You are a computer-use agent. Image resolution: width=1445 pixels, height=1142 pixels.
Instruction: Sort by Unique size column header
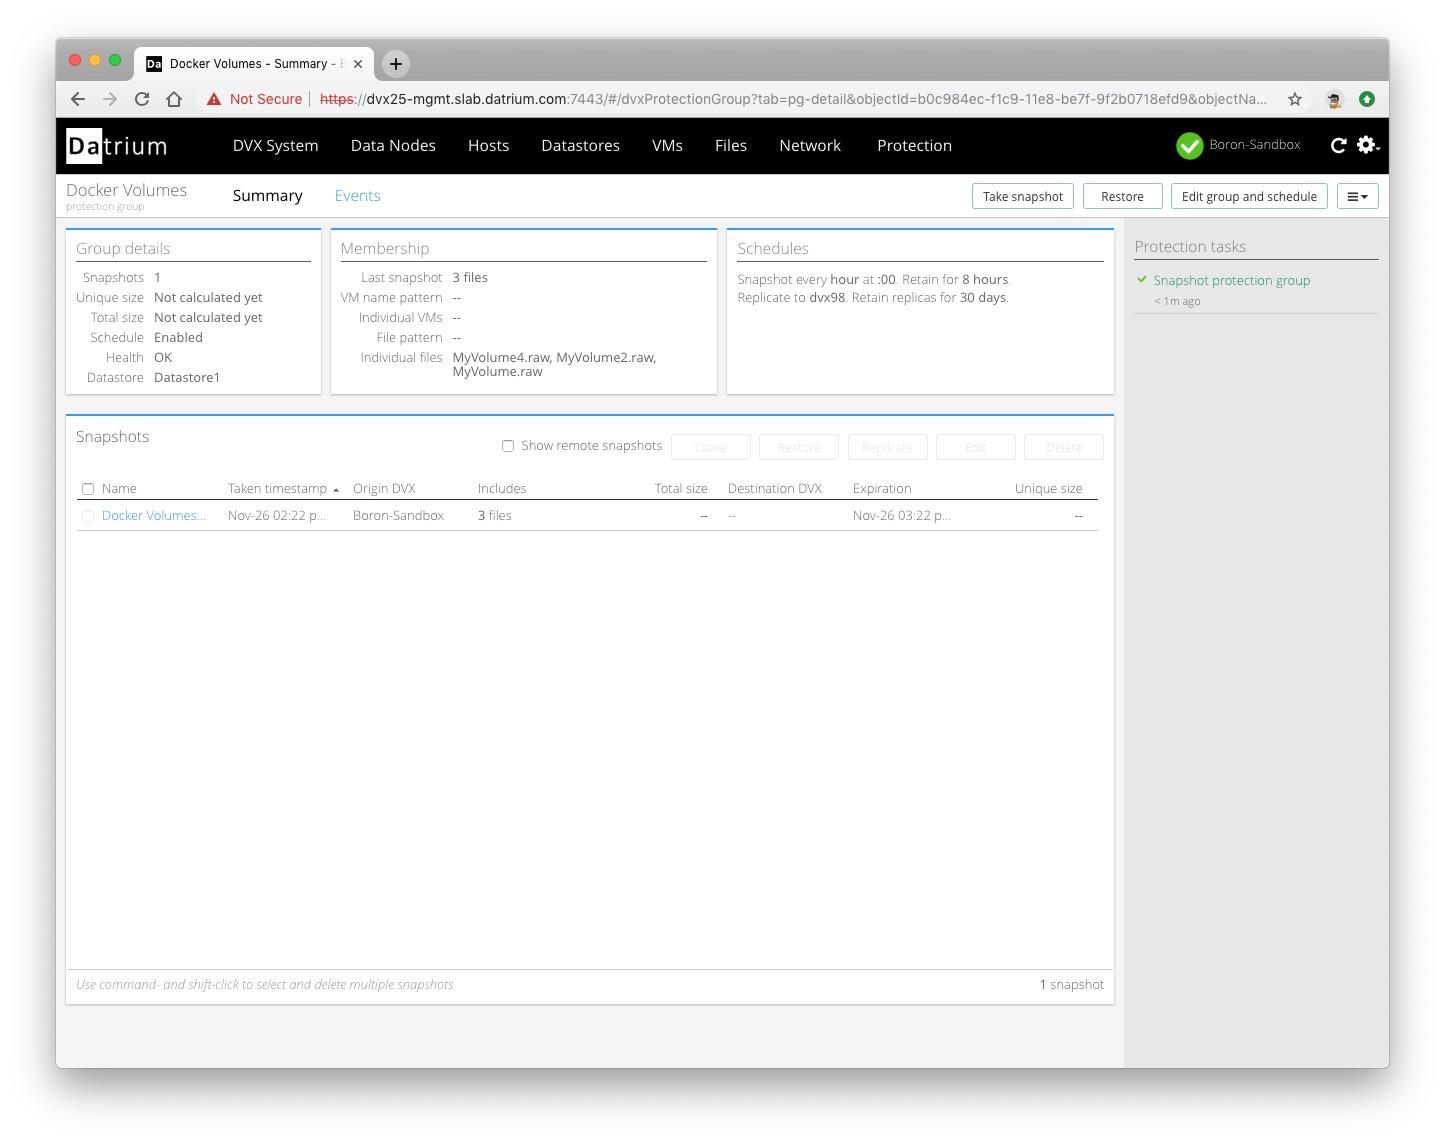click(1048, 489)
